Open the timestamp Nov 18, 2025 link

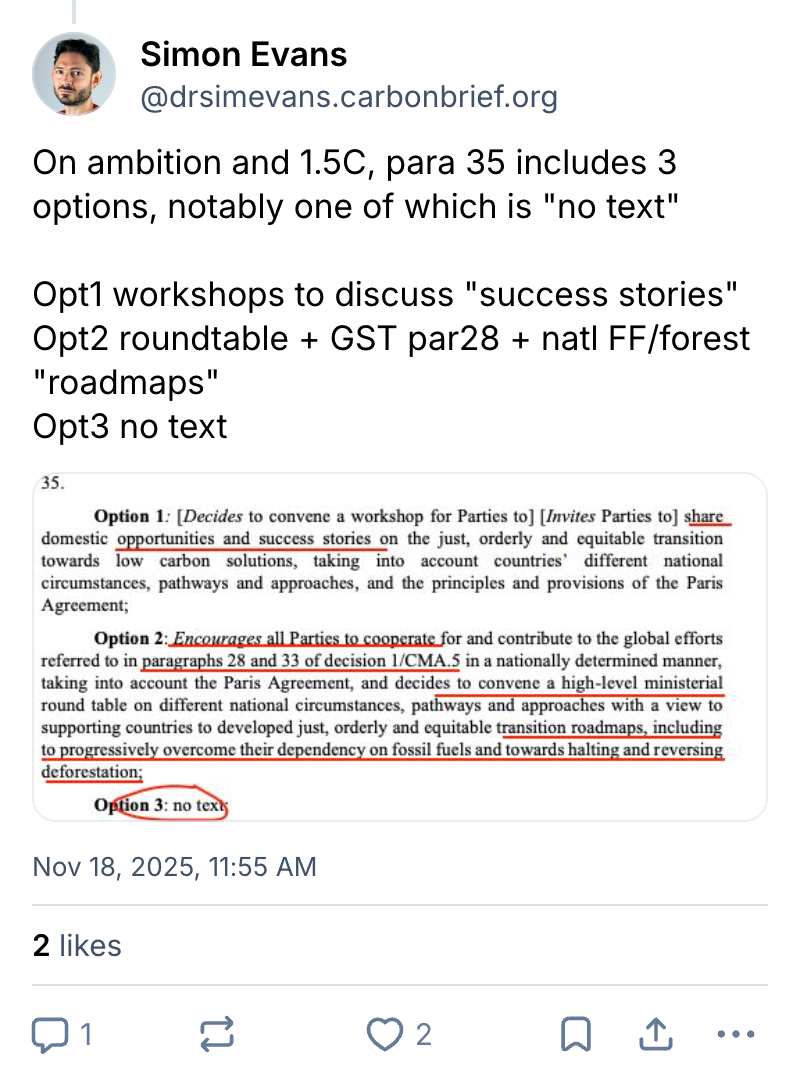point(174,866)
